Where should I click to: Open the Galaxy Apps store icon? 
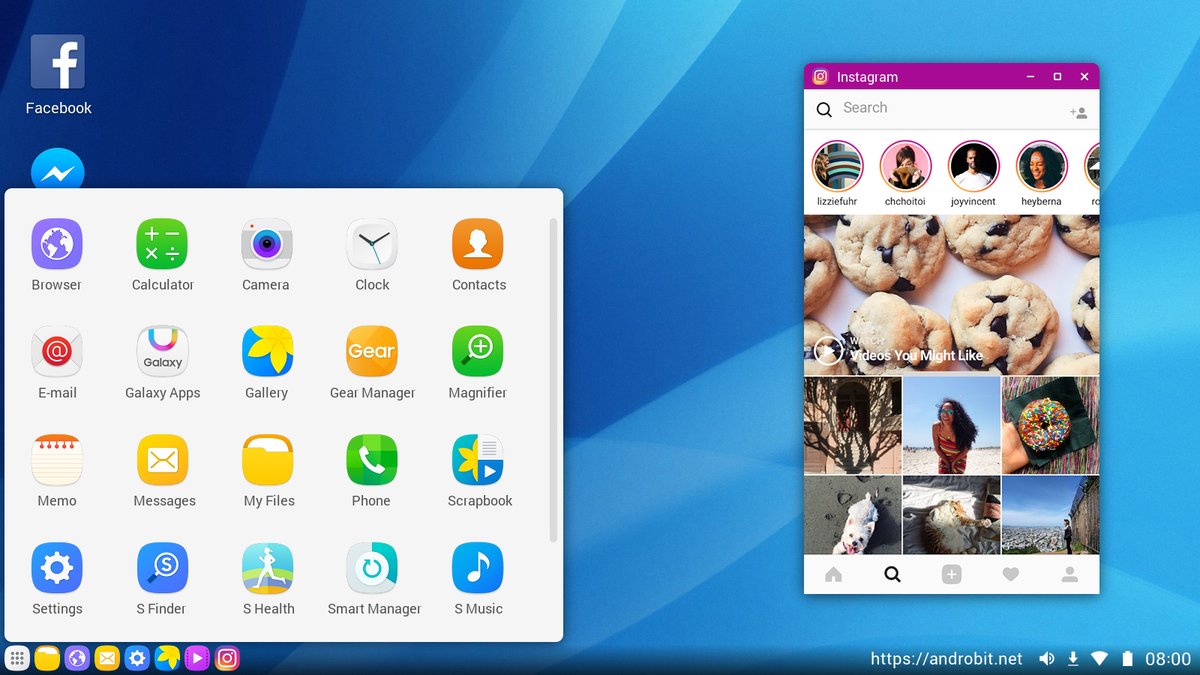pos(162,352)
